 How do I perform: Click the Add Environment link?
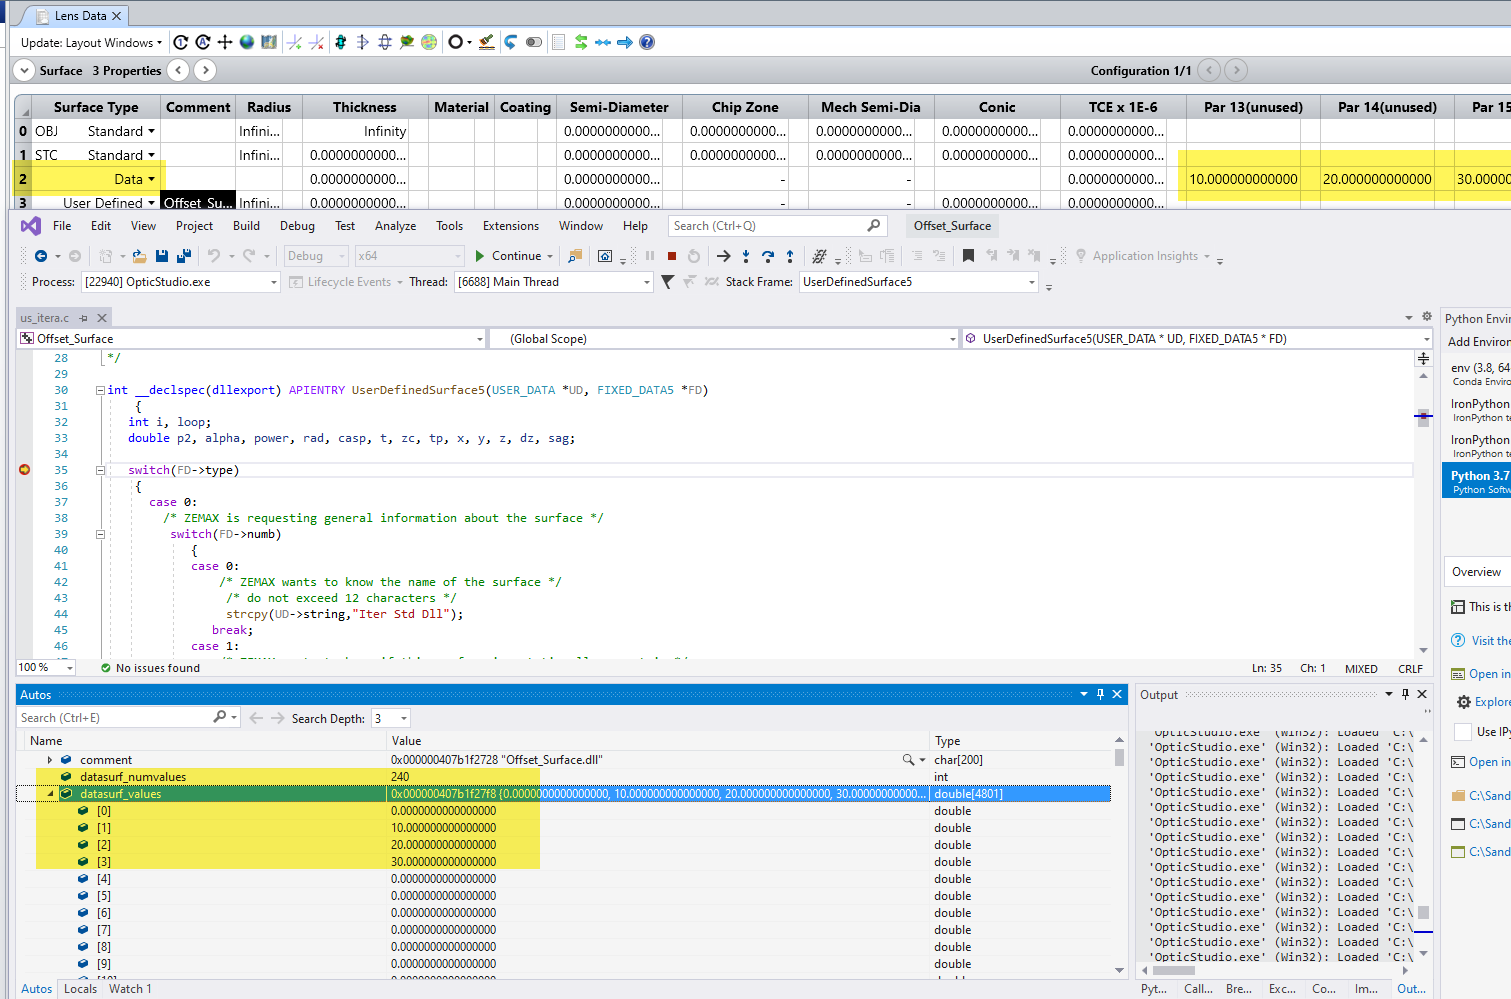click(x=1479, y=341)
